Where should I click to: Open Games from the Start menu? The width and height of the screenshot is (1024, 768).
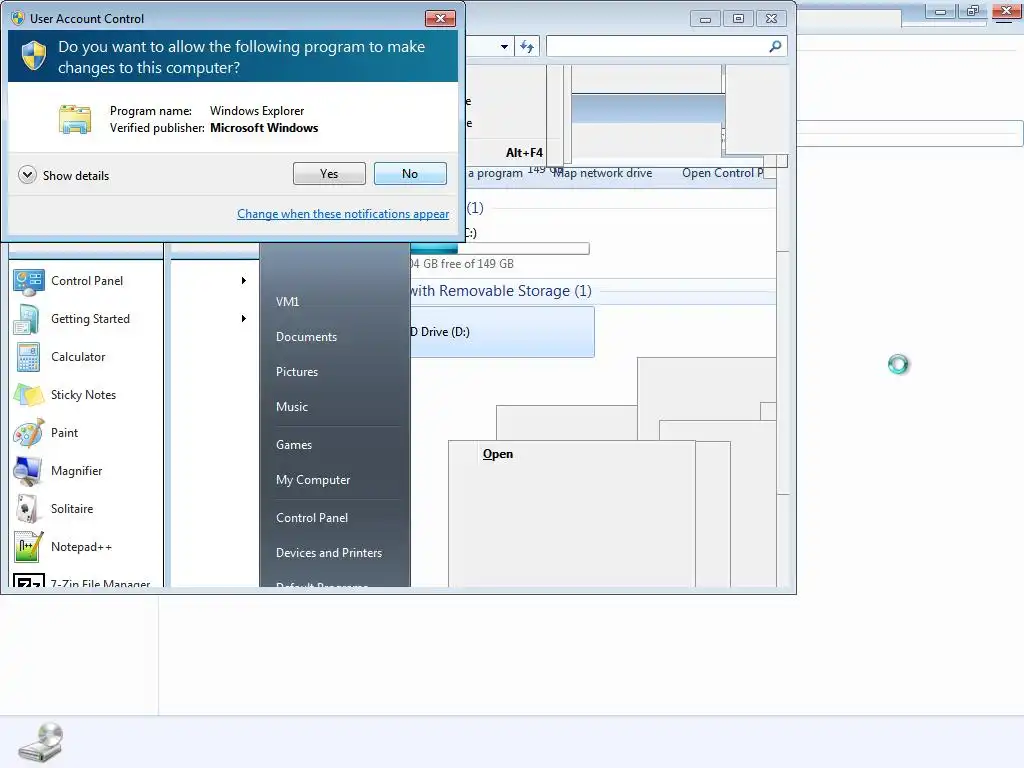coord(294,445)
